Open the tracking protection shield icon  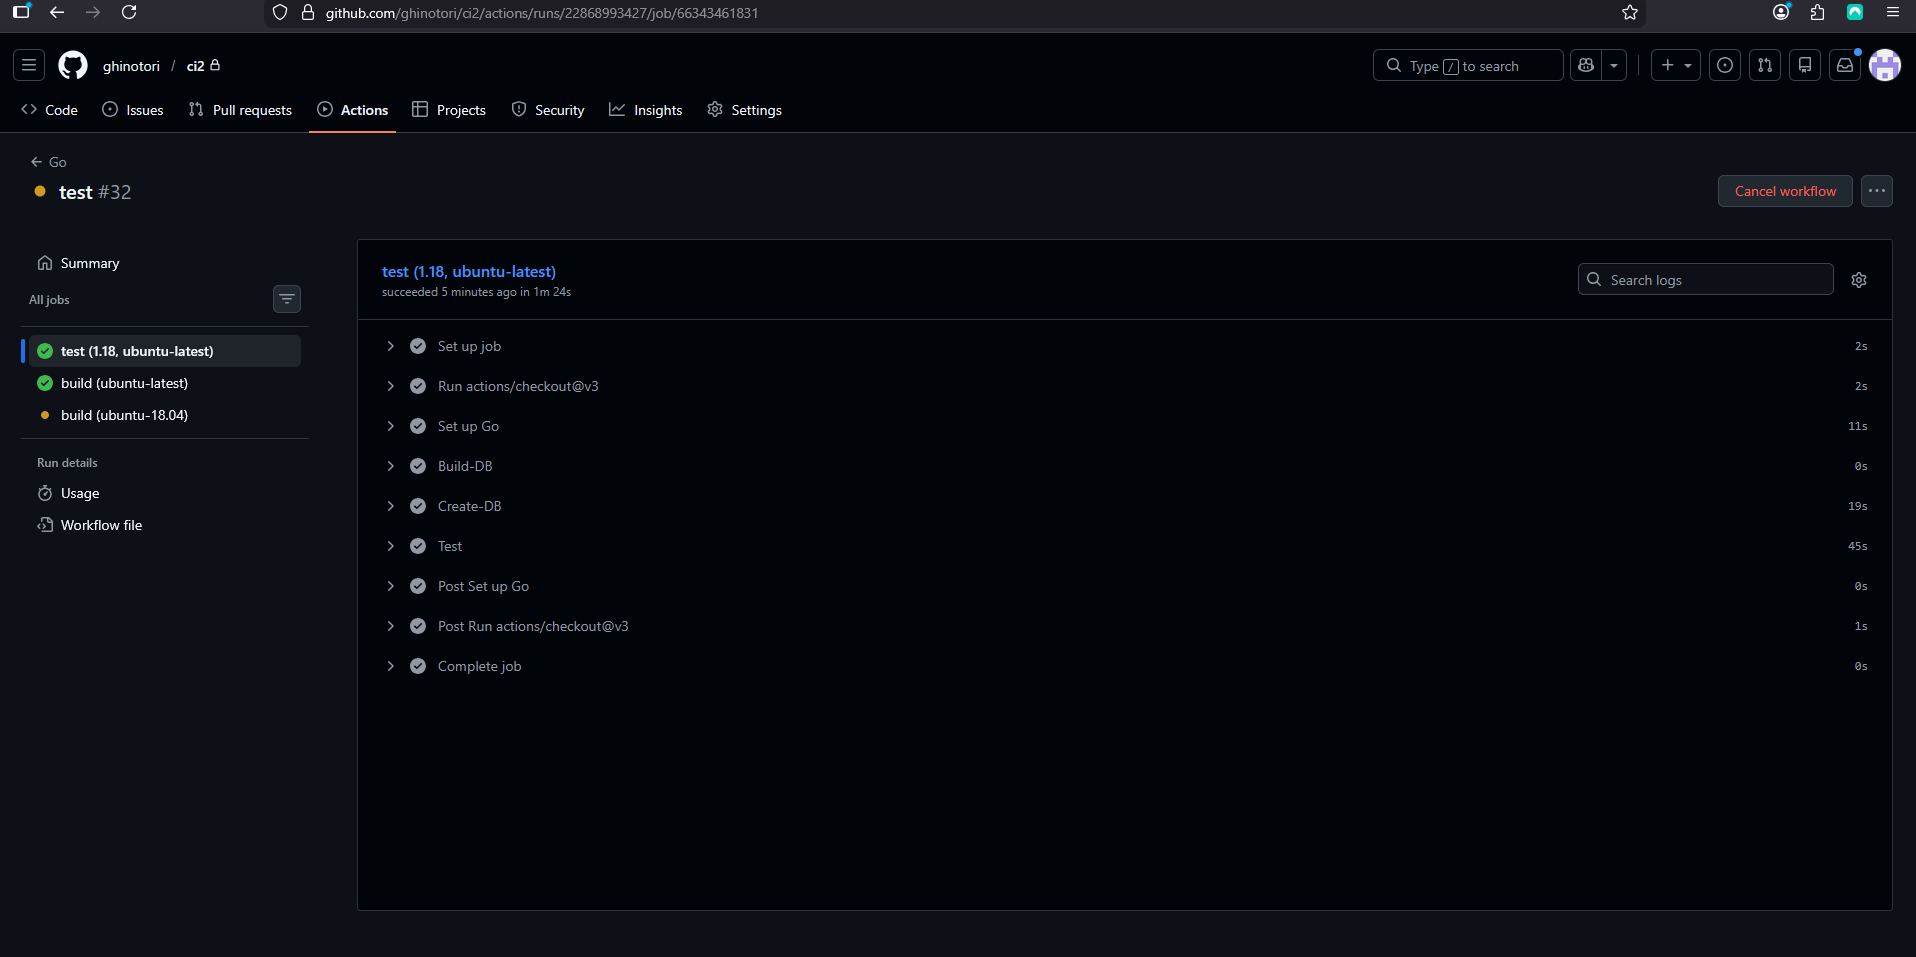coord(280,13)
